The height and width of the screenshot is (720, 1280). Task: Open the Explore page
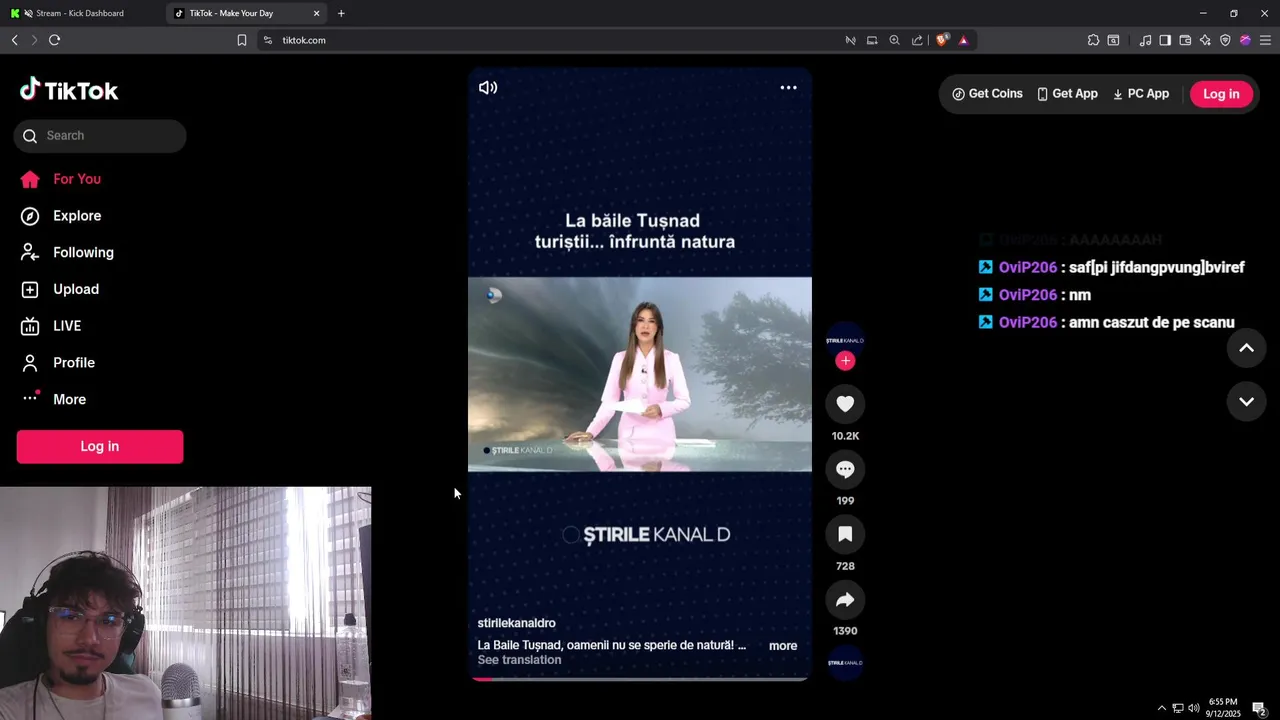coord(62,216)
